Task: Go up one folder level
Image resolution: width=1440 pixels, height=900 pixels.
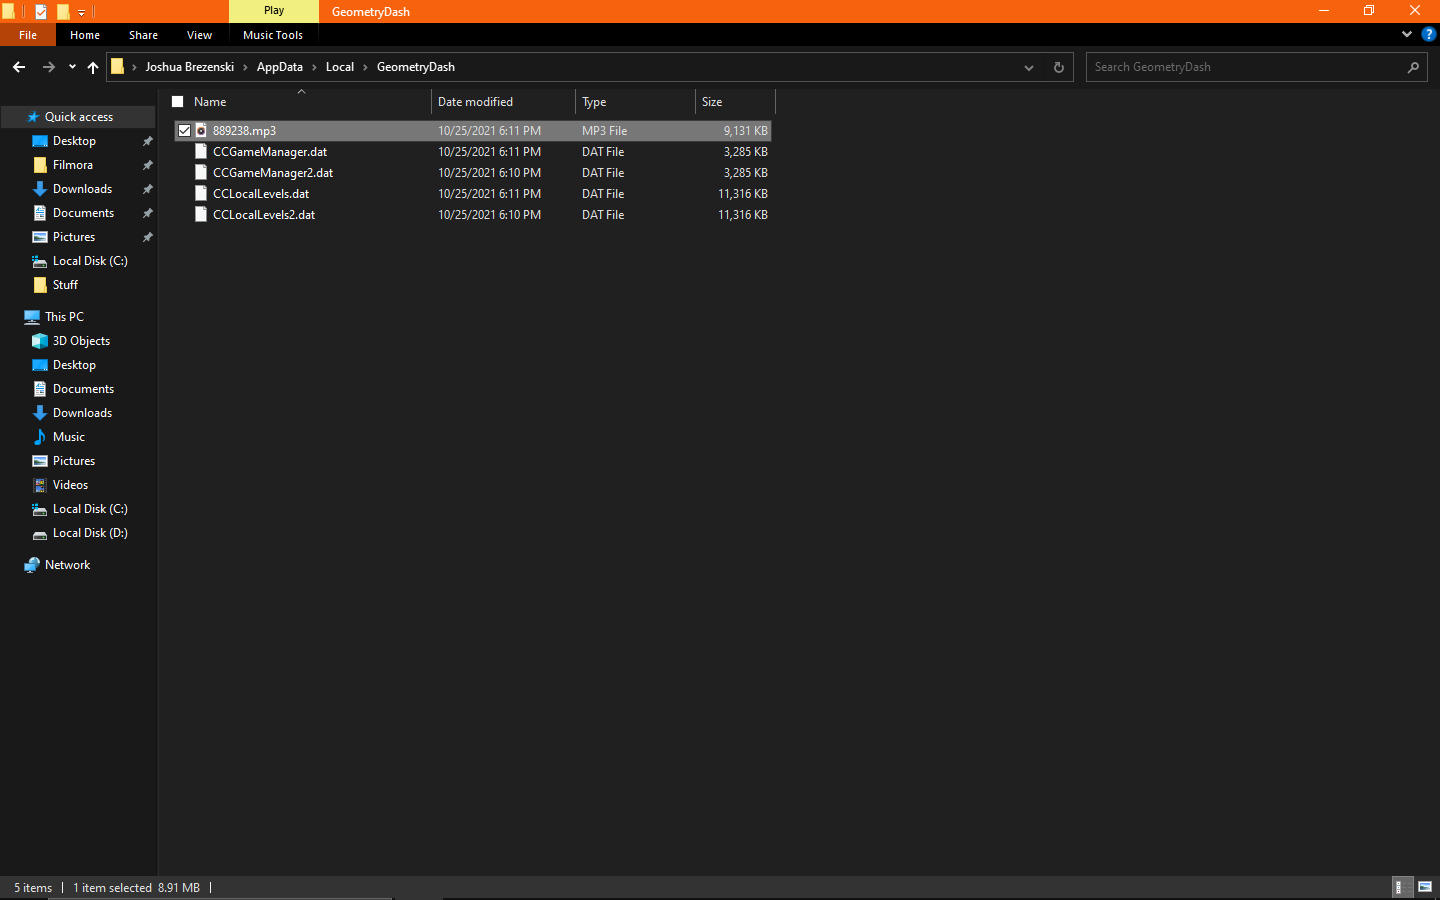Action: [x=93, y=67]
